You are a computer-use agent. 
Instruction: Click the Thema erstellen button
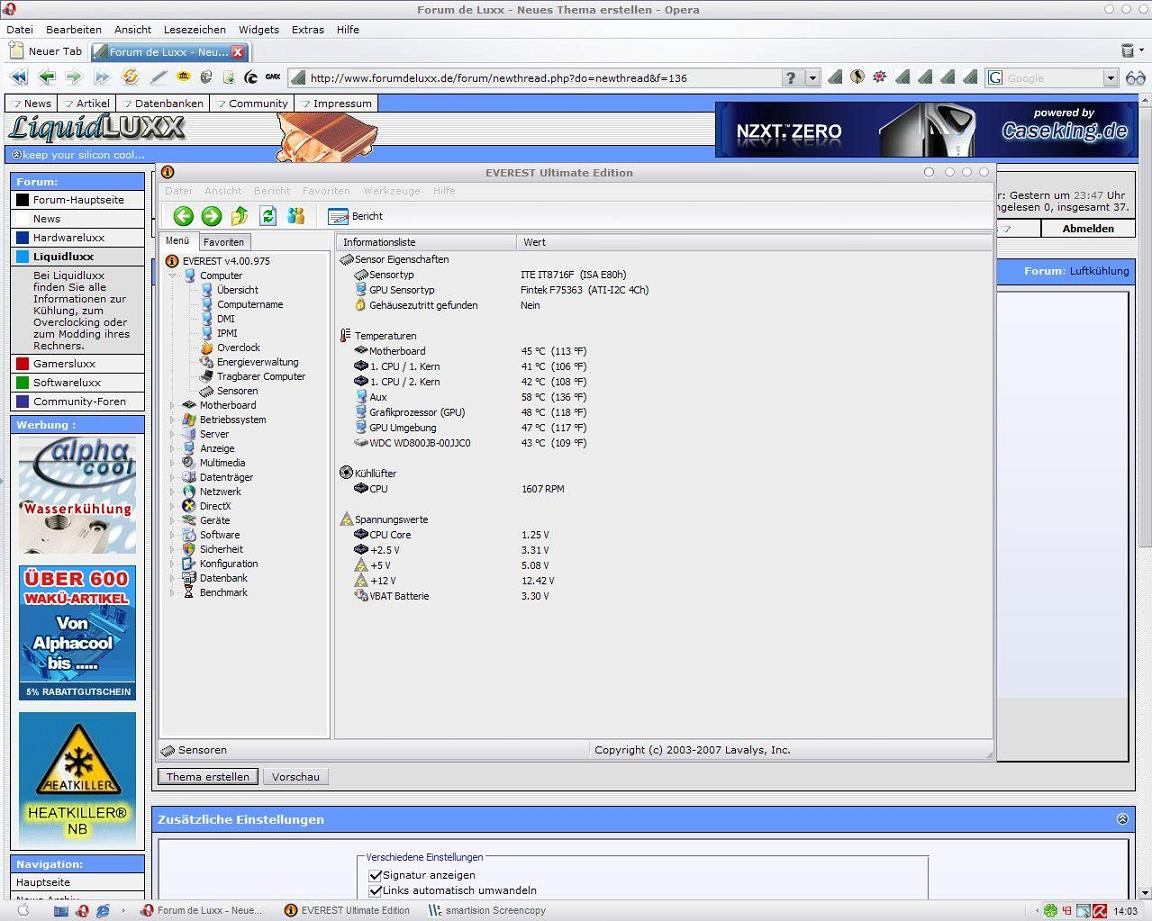(208, 776)
